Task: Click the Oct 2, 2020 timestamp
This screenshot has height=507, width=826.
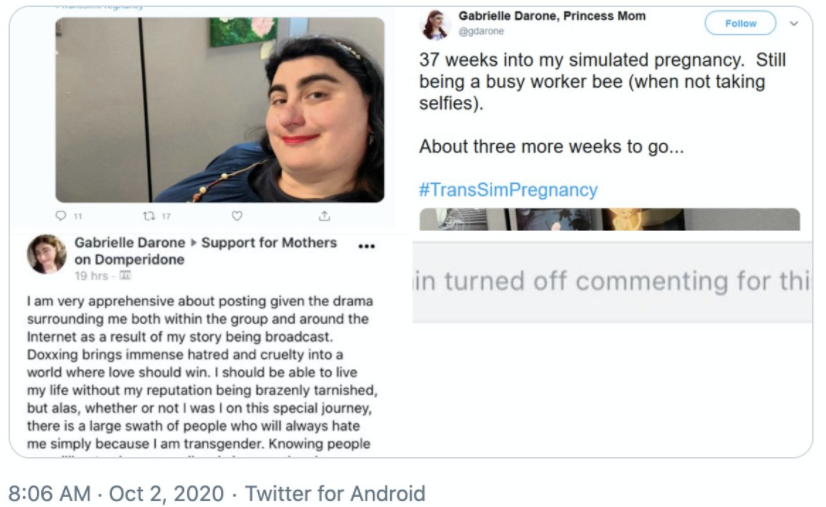Action: pos(166,494)
